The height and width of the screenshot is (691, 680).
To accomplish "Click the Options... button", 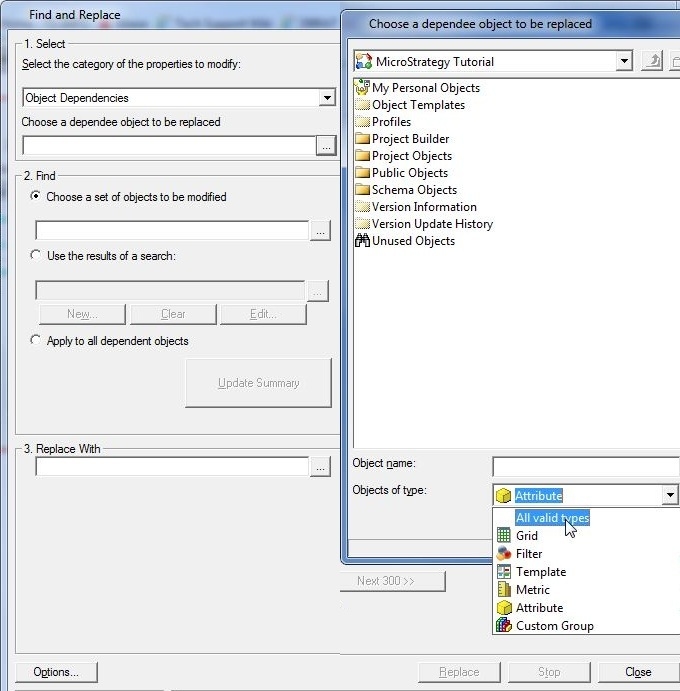I will click(x=56, y=672).
